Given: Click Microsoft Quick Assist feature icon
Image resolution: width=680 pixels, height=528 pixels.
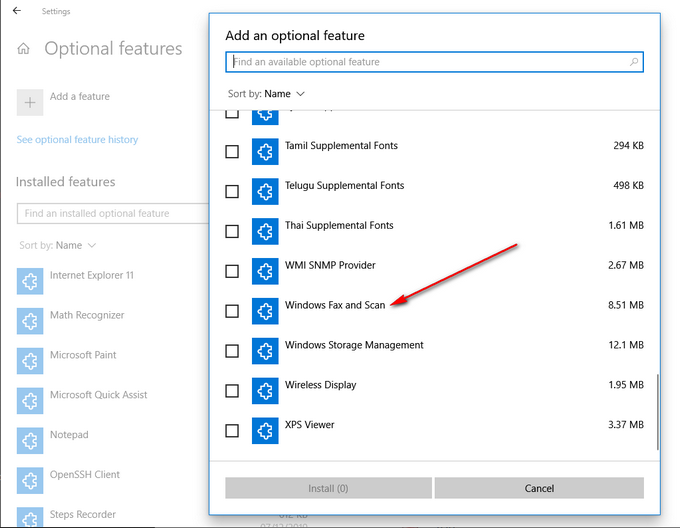Looking at the screenshot, I should 30,401.
